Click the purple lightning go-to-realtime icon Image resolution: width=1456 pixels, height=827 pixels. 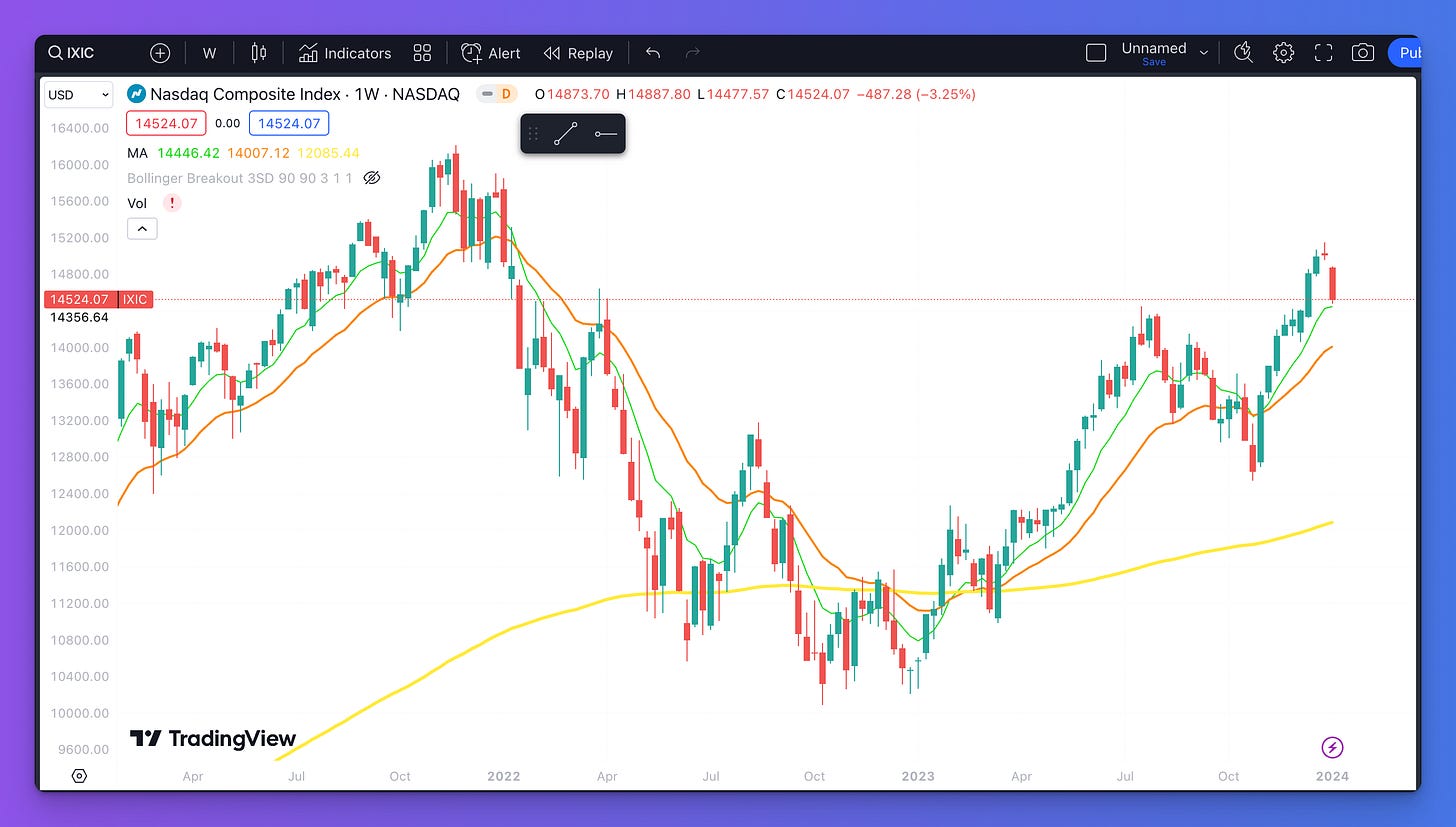1332,747
